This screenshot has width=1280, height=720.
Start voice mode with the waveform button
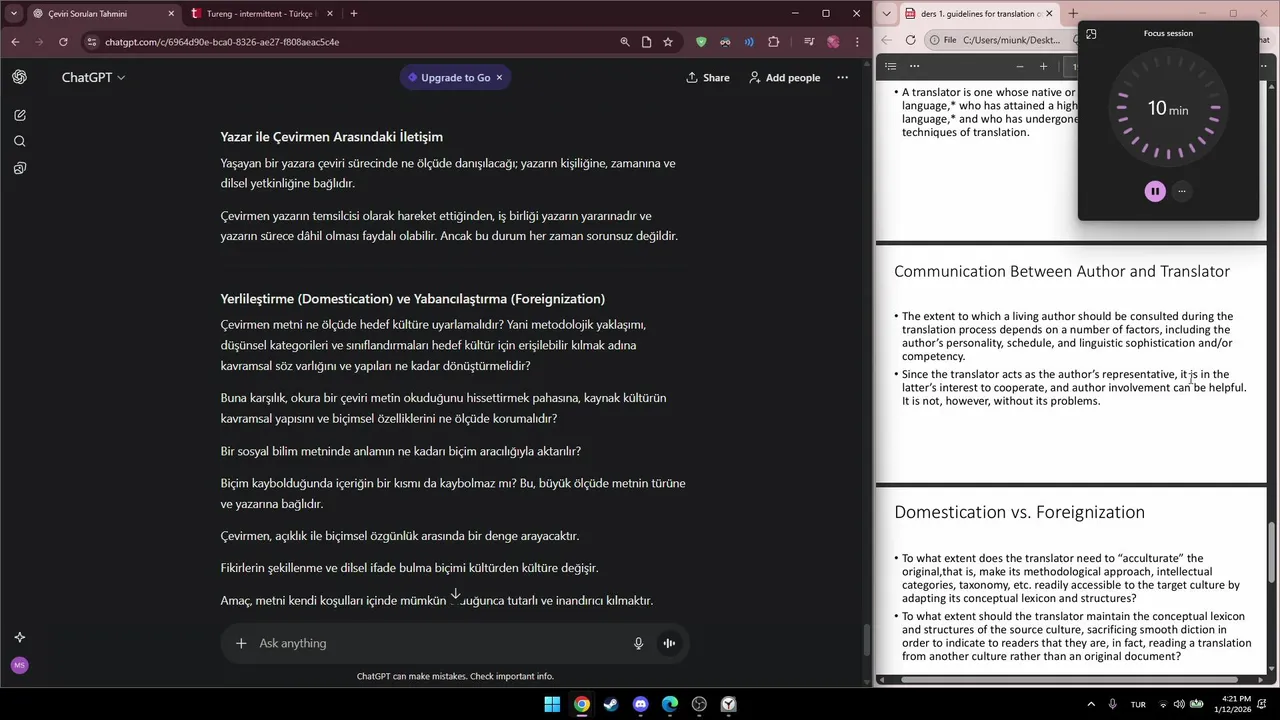pos(669,643)
